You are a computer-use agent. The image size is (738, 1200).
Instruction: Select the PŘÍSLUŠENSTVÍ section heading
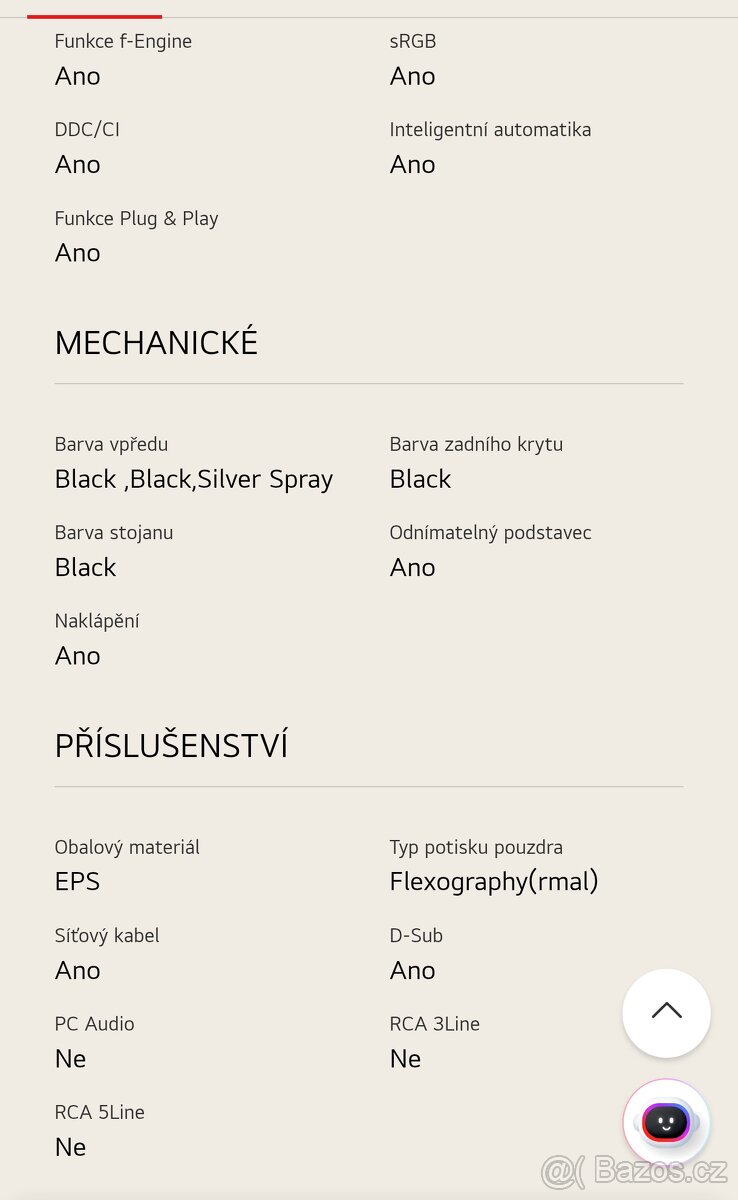click(x=171, y=746)
